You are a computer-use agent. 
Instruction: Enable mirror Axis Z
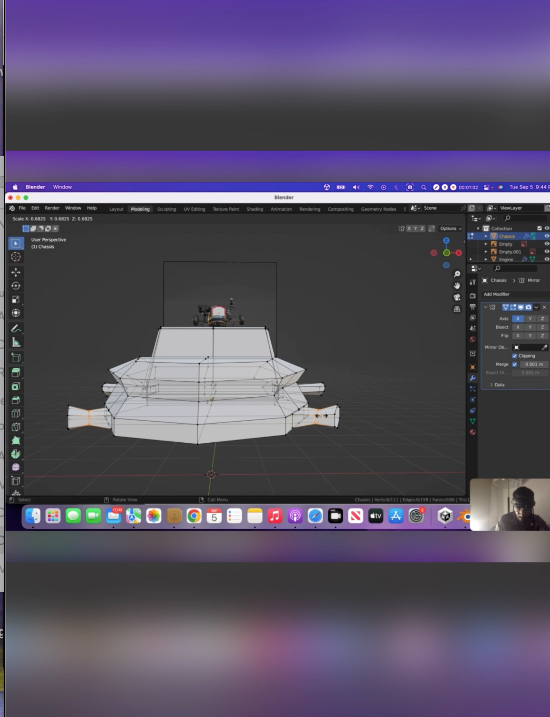coord(542,318)
